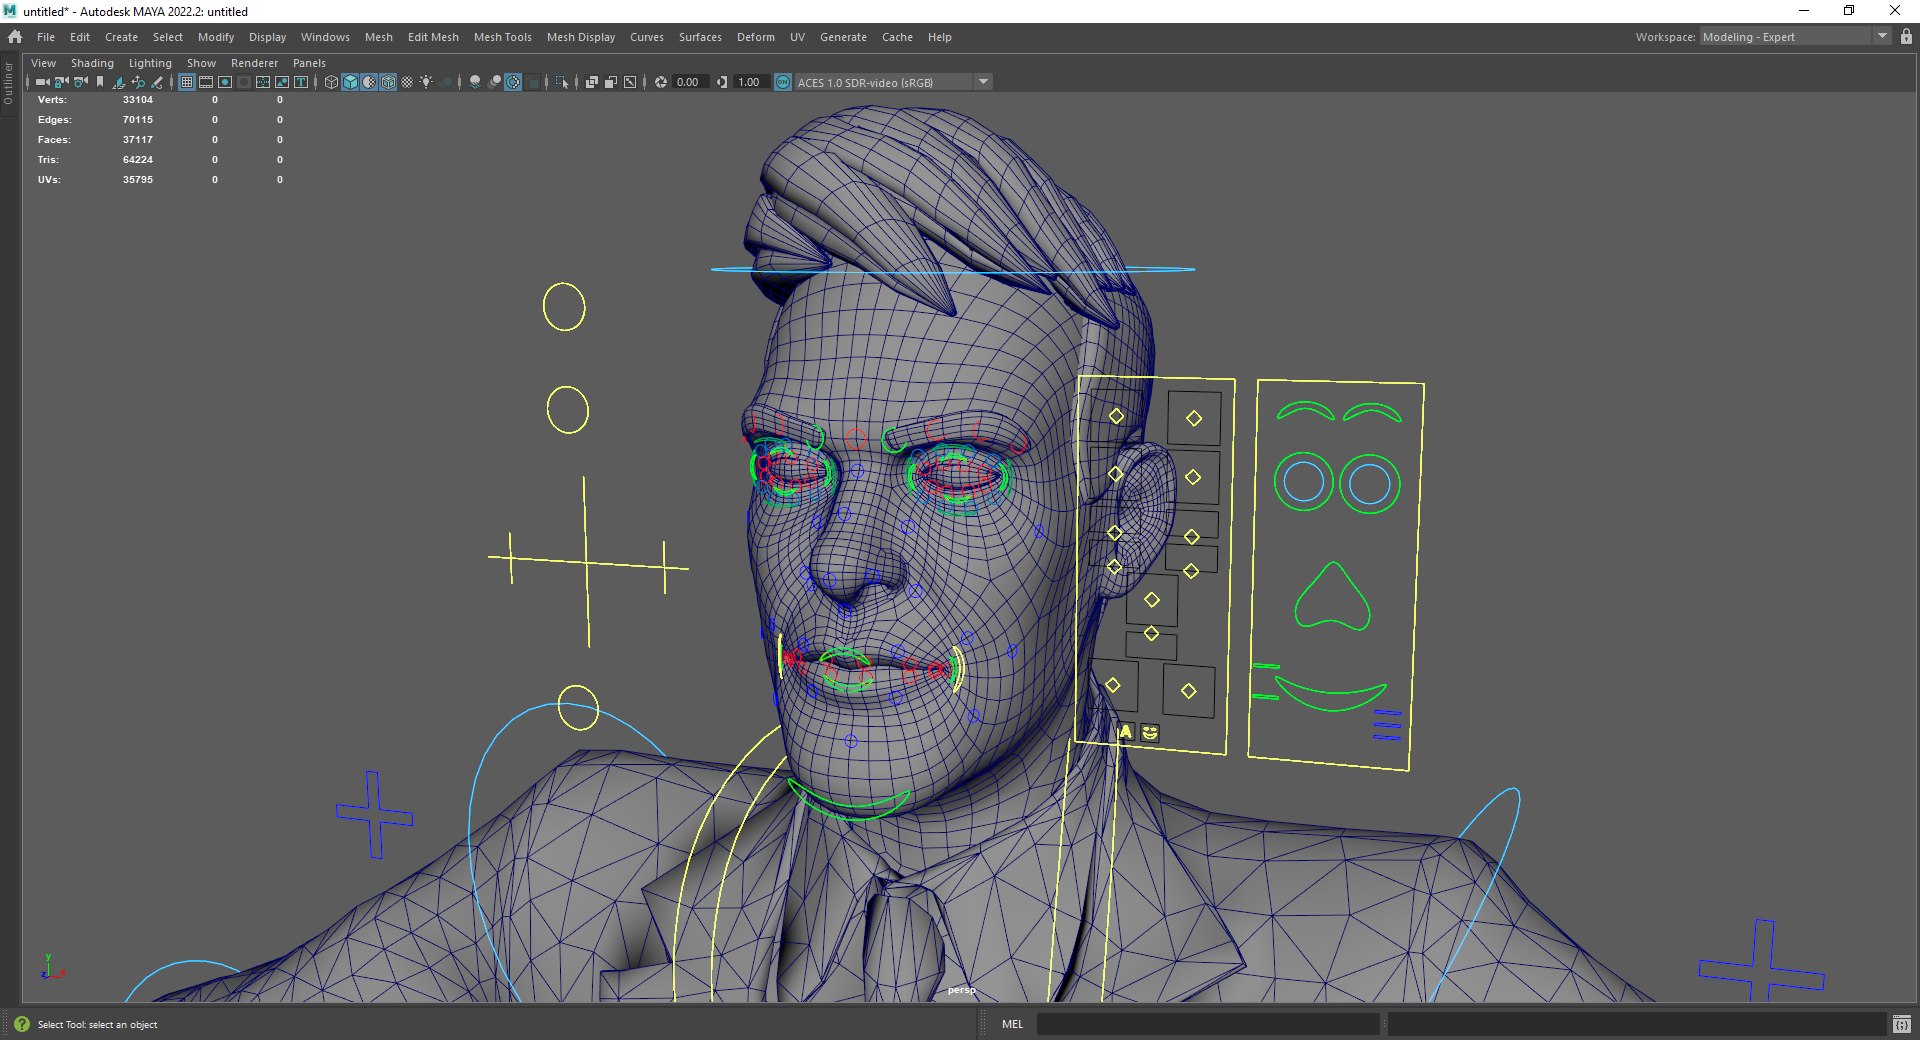Toggle the Gate Mask
This screenshot has height=1040, width=1920.
click(244, 82)
